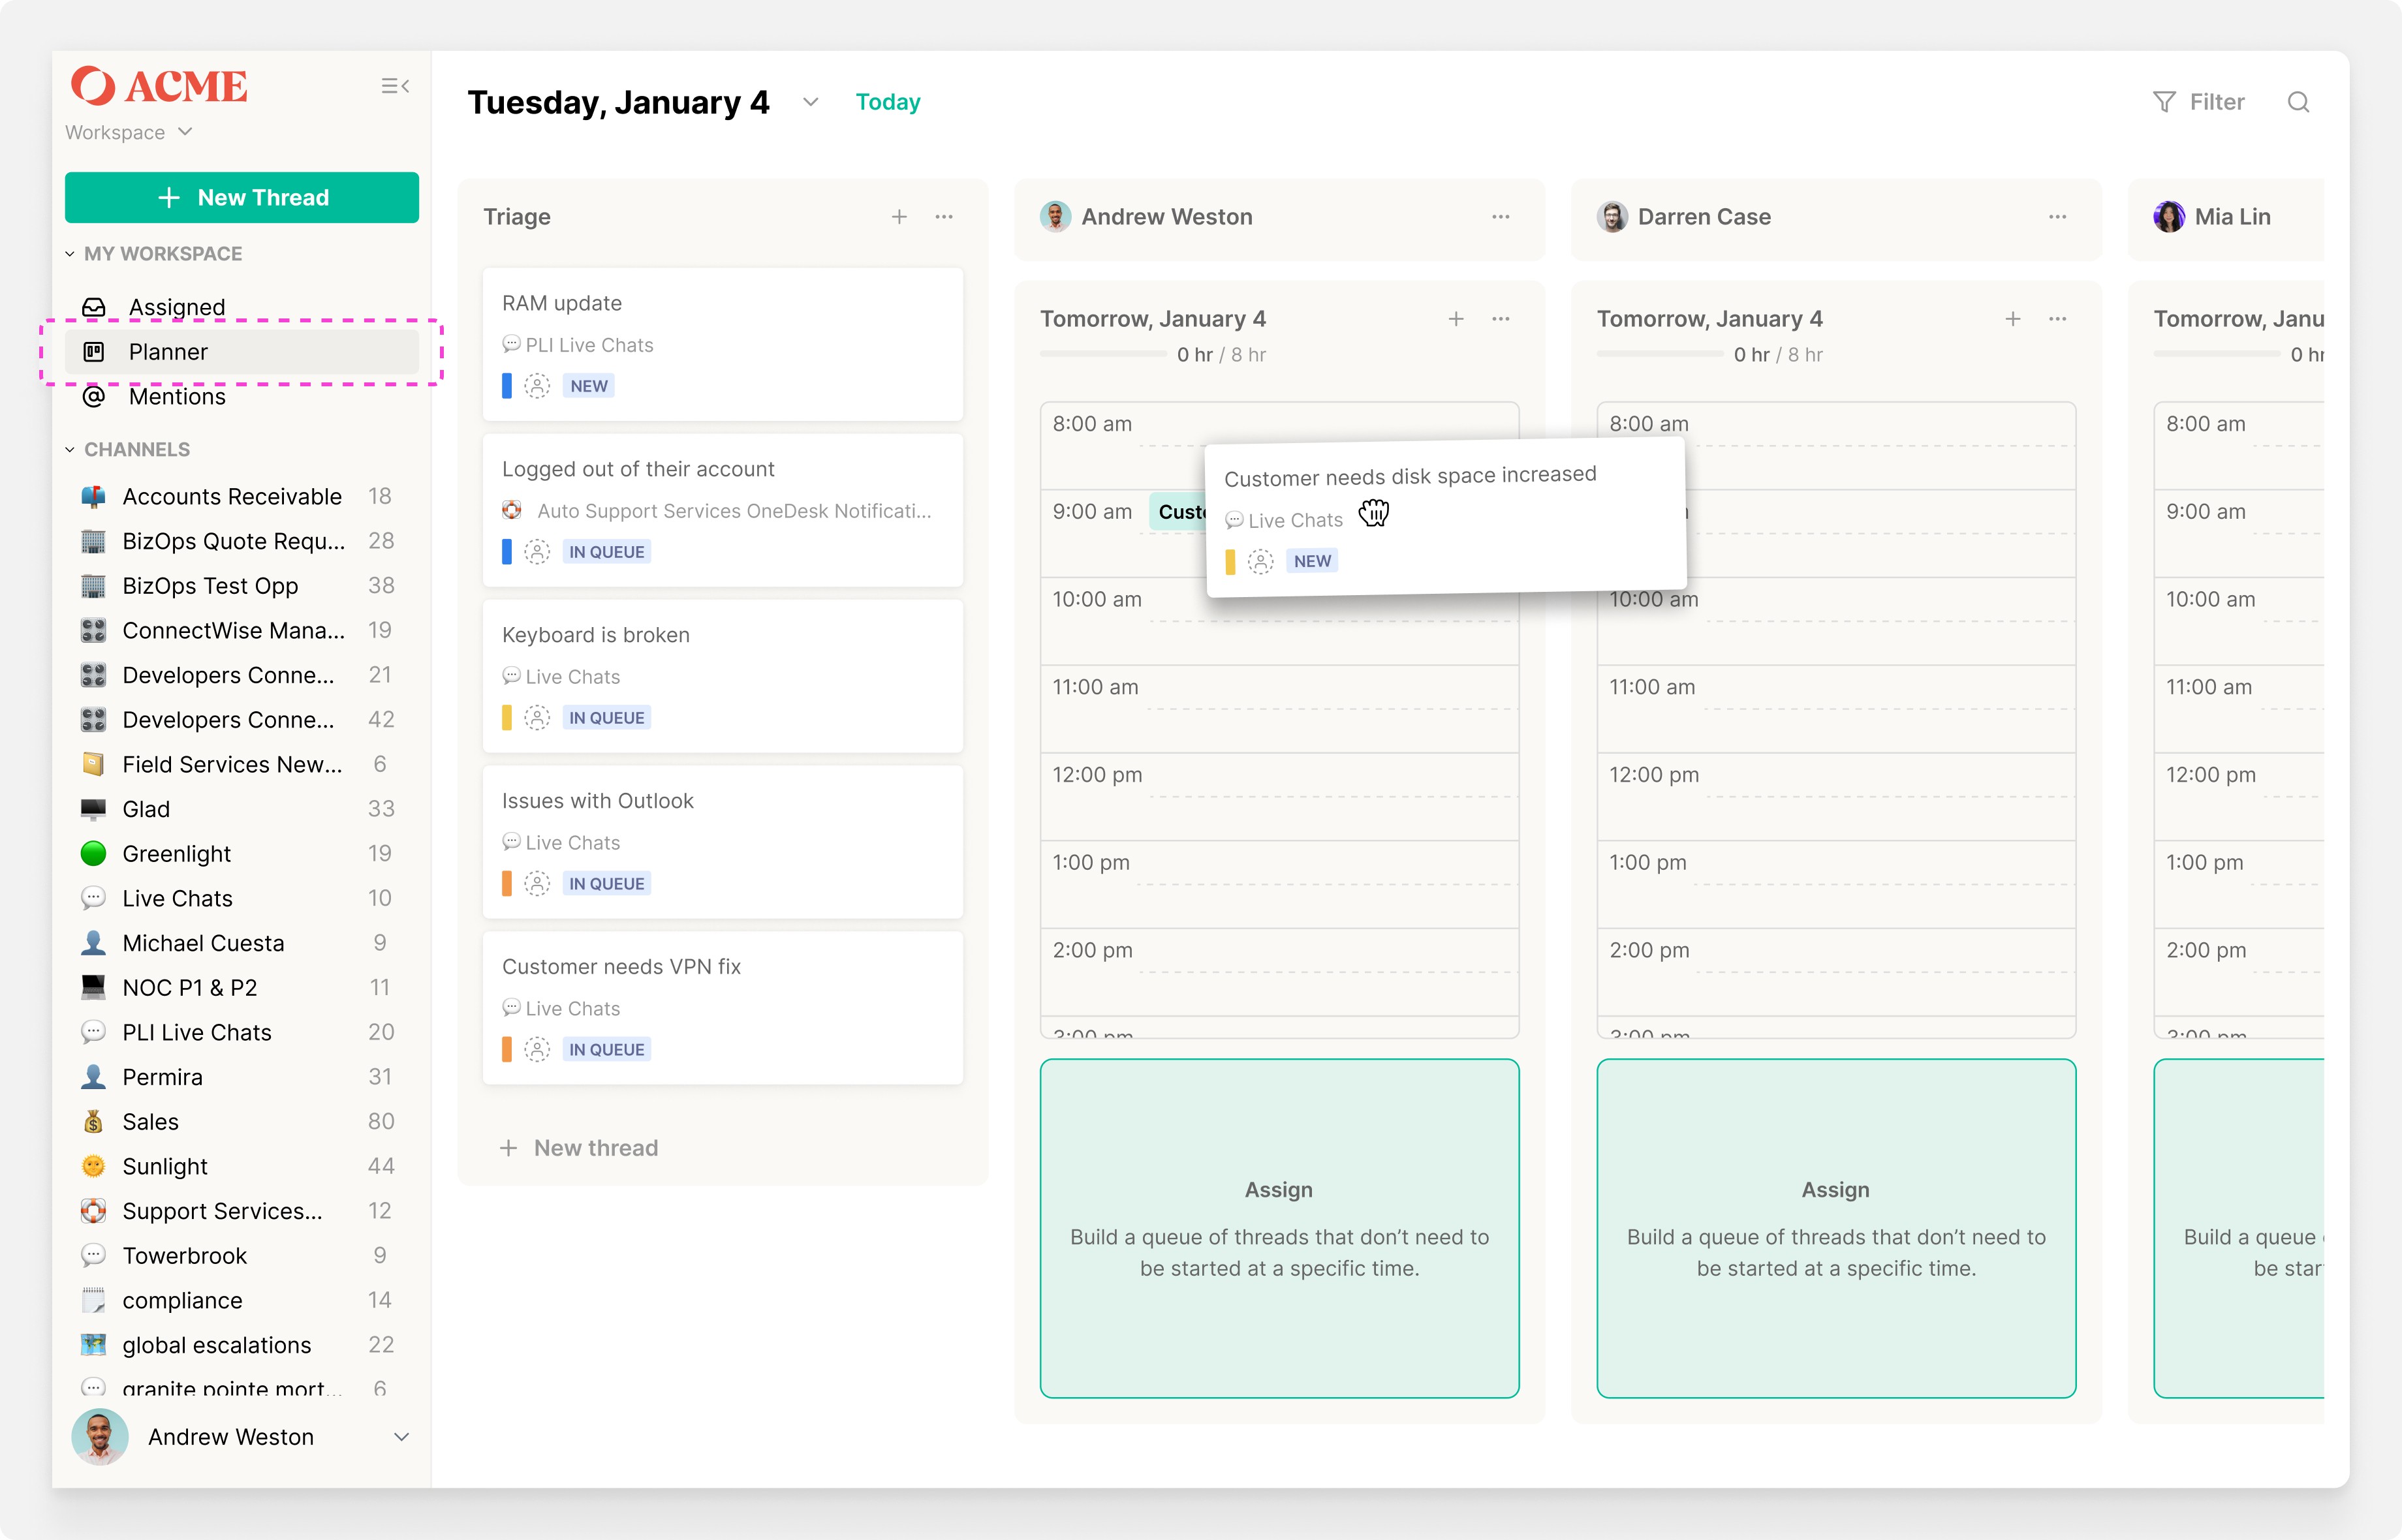Click the New Thread button
The width and height of the screenshot is (2402, 1540).
(x=242, y=198)
